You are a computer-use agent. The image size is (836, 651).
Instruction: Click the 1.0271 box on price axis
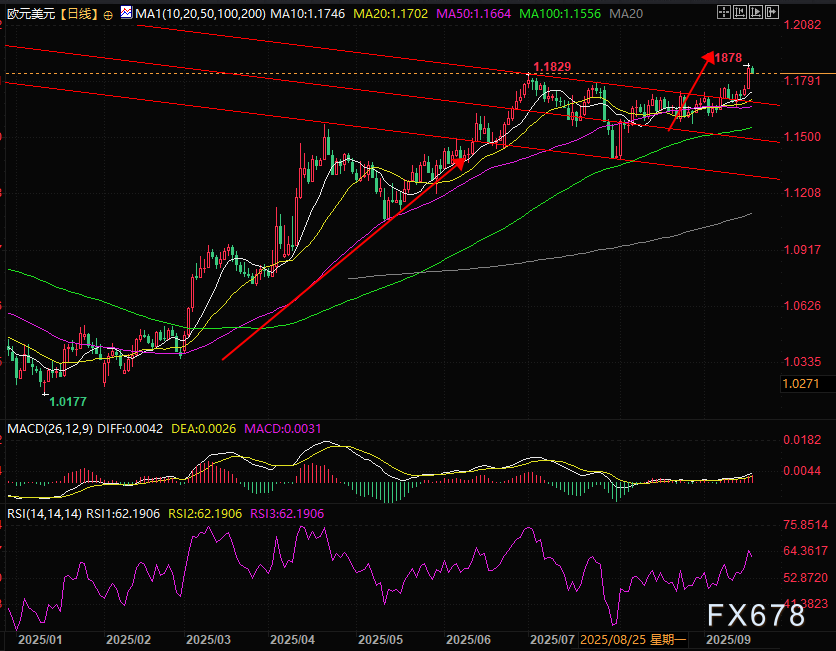(x=800, y=383)
